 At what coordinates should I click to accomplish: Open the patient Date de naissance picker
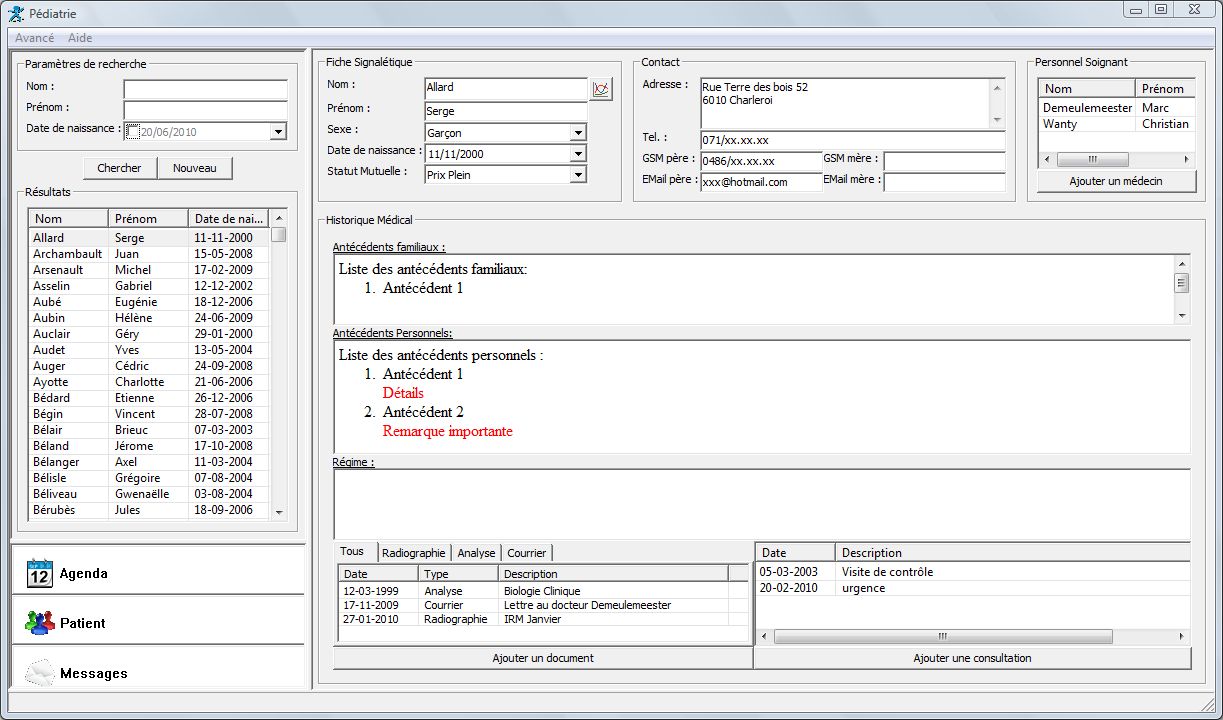(x=578, y=154)
